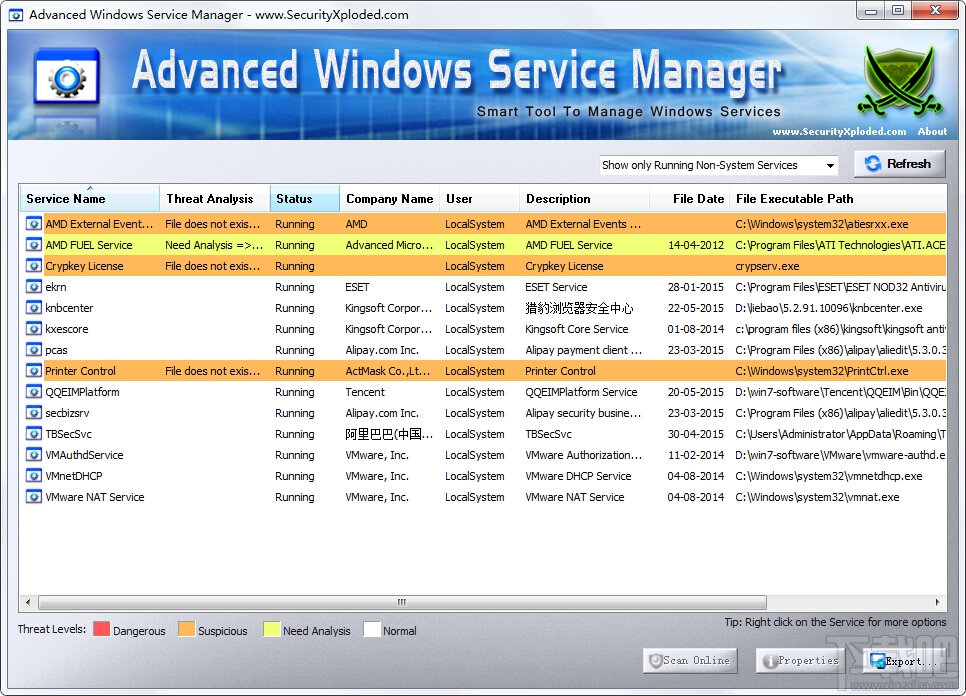This screenshot has width=966, height=696.
Task: Click the service icon beside pcas
Action: (34, 349)
